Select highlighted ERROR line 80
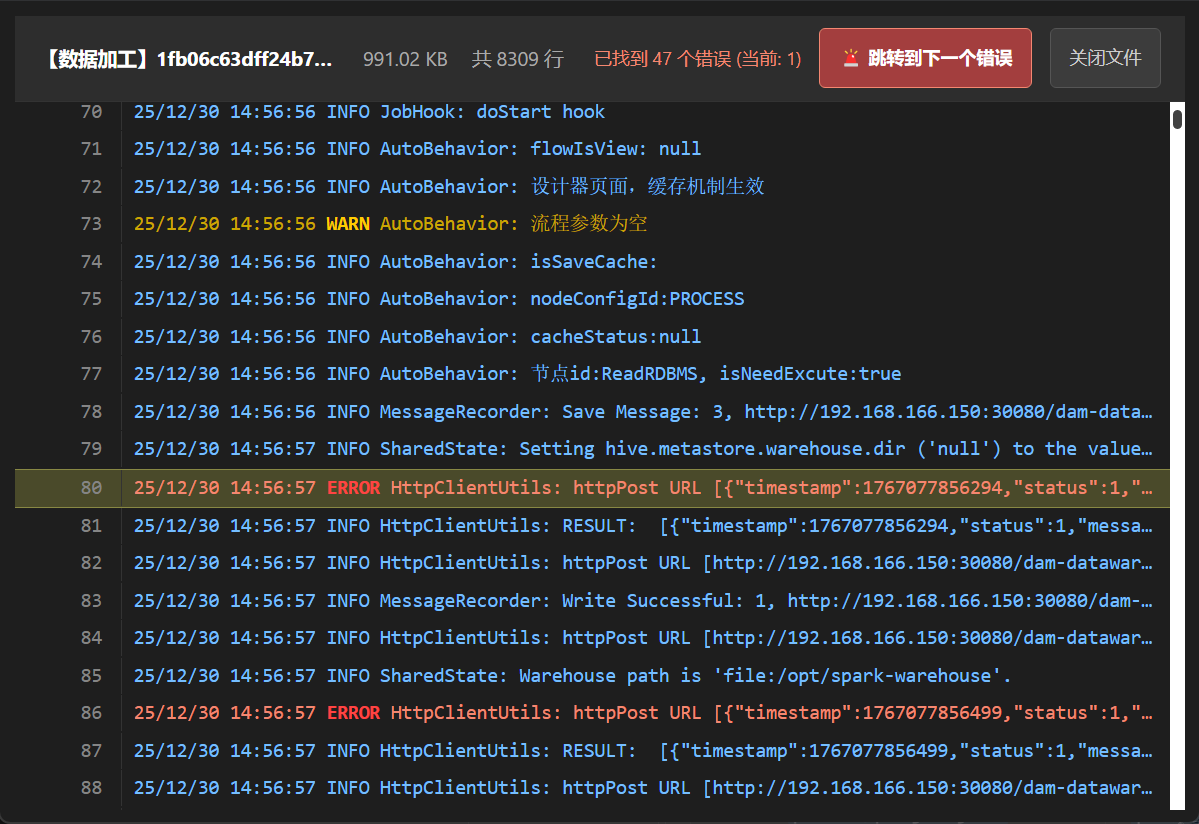The height and width of the screenshot is (824, 1199). (640, 488)
